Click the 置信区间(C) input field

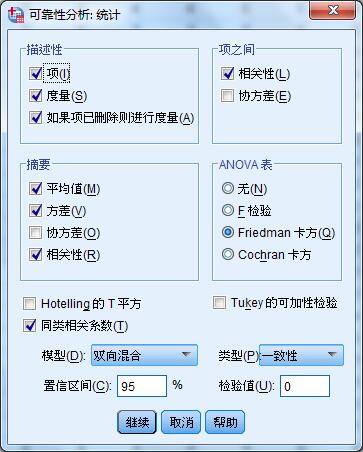[x=142, y=386]
